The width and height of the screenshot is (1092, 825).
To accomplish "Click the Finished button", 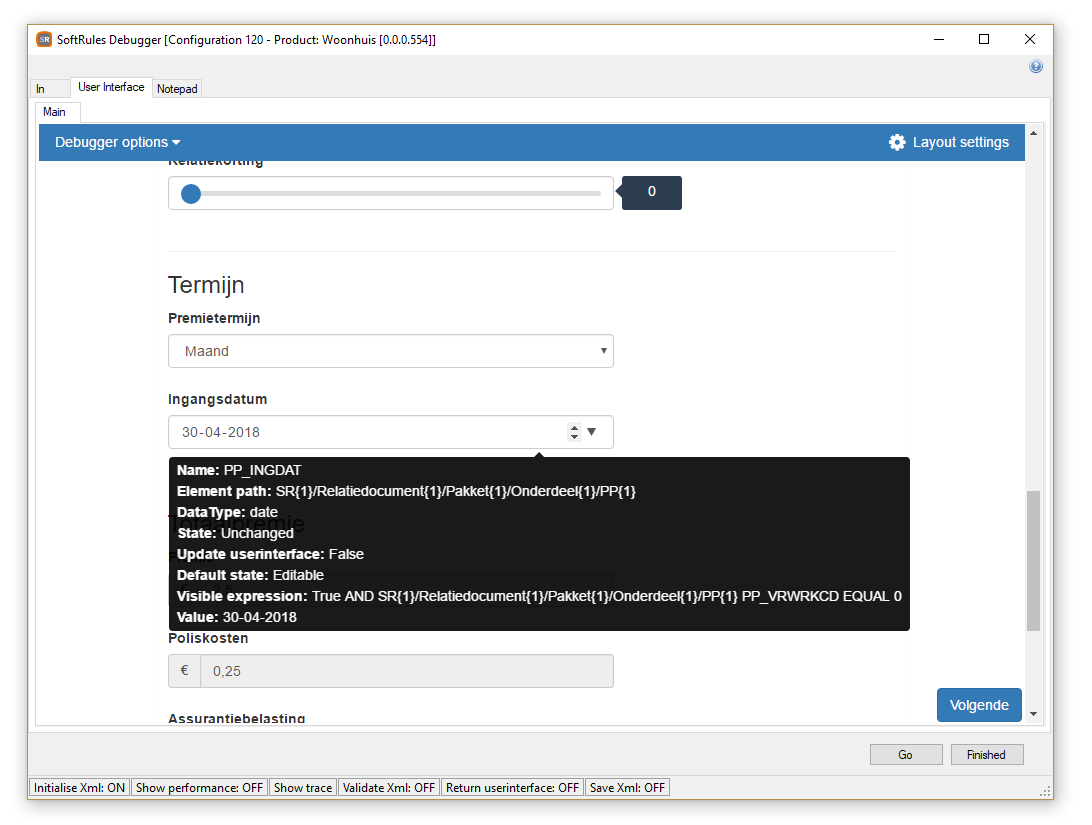I will pos(987,755).
